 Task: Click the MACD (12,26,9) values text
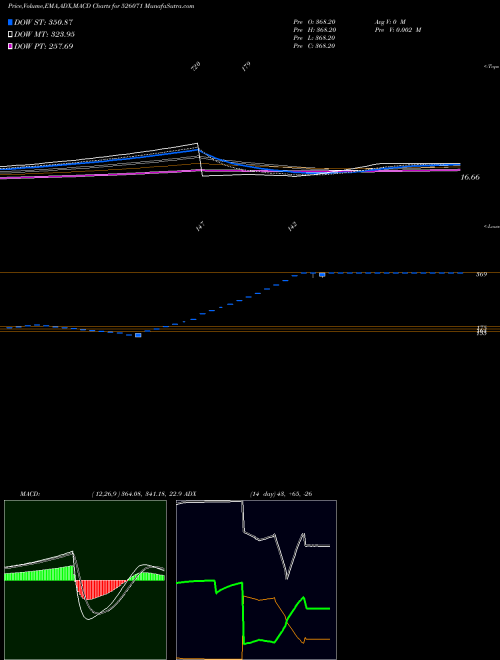pos(136,494)
